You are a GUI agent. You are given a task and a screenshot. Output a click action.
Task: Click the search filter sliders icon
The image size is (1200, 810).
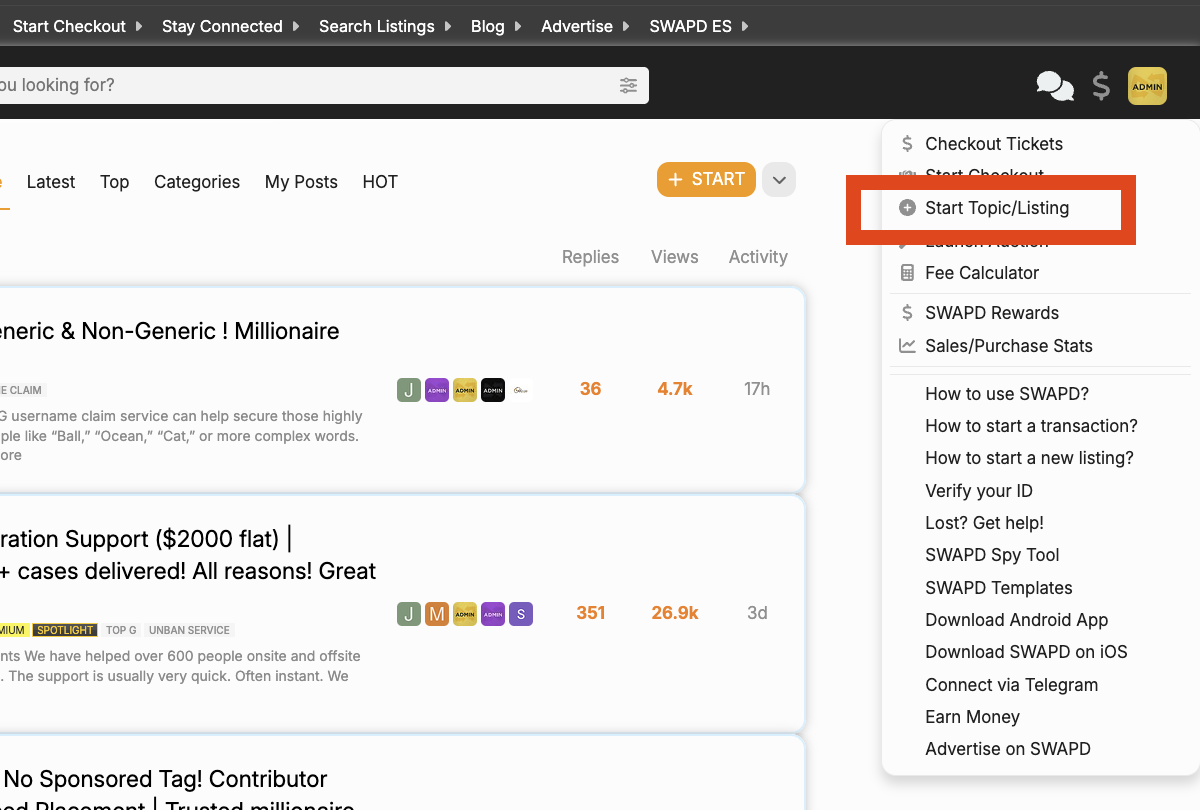click(x=628, y=85)
